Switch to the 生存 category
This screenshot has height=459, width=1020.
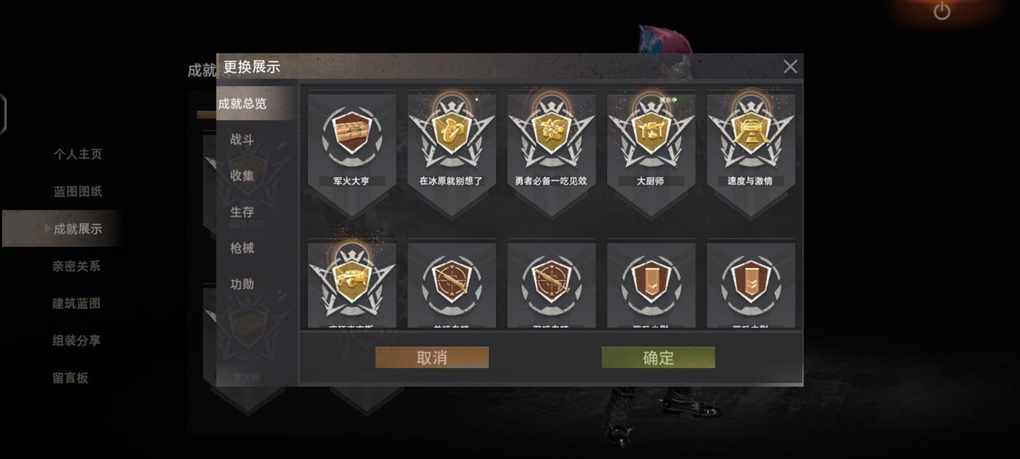242,212
